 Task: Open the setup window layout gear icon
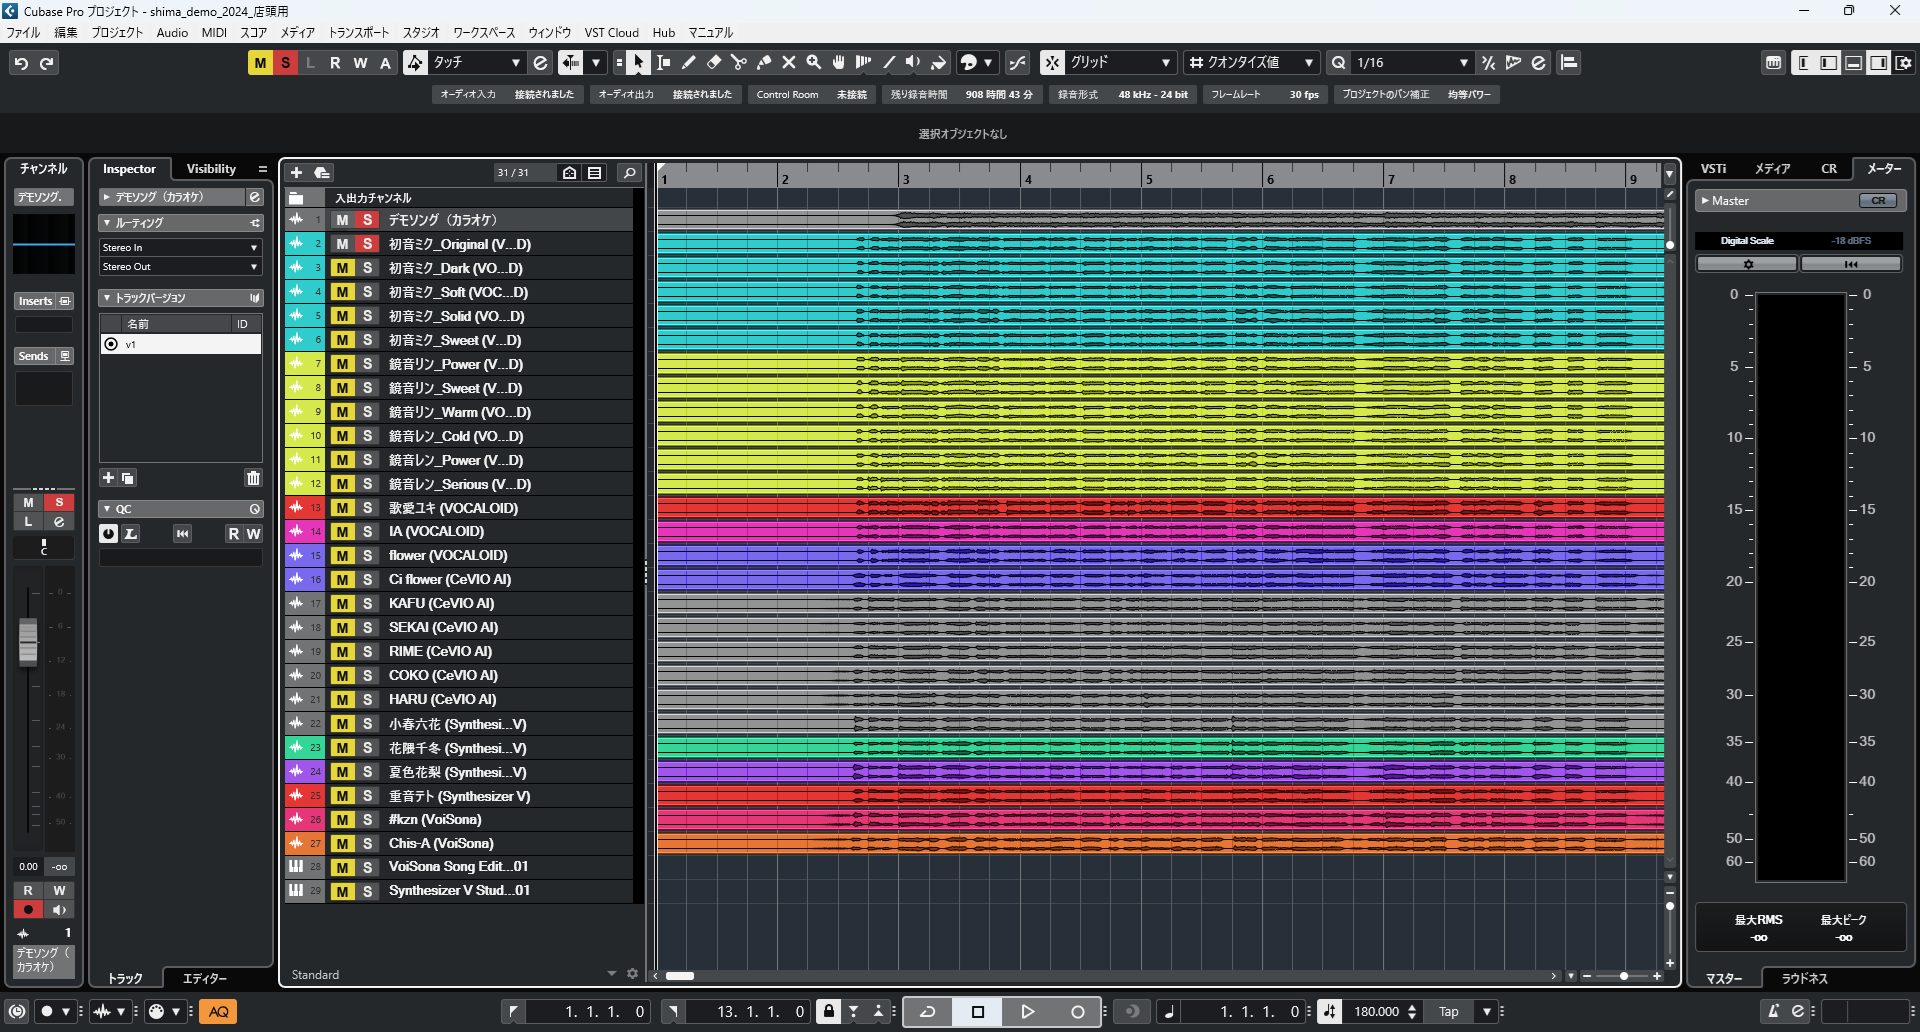click(1904, 63)
